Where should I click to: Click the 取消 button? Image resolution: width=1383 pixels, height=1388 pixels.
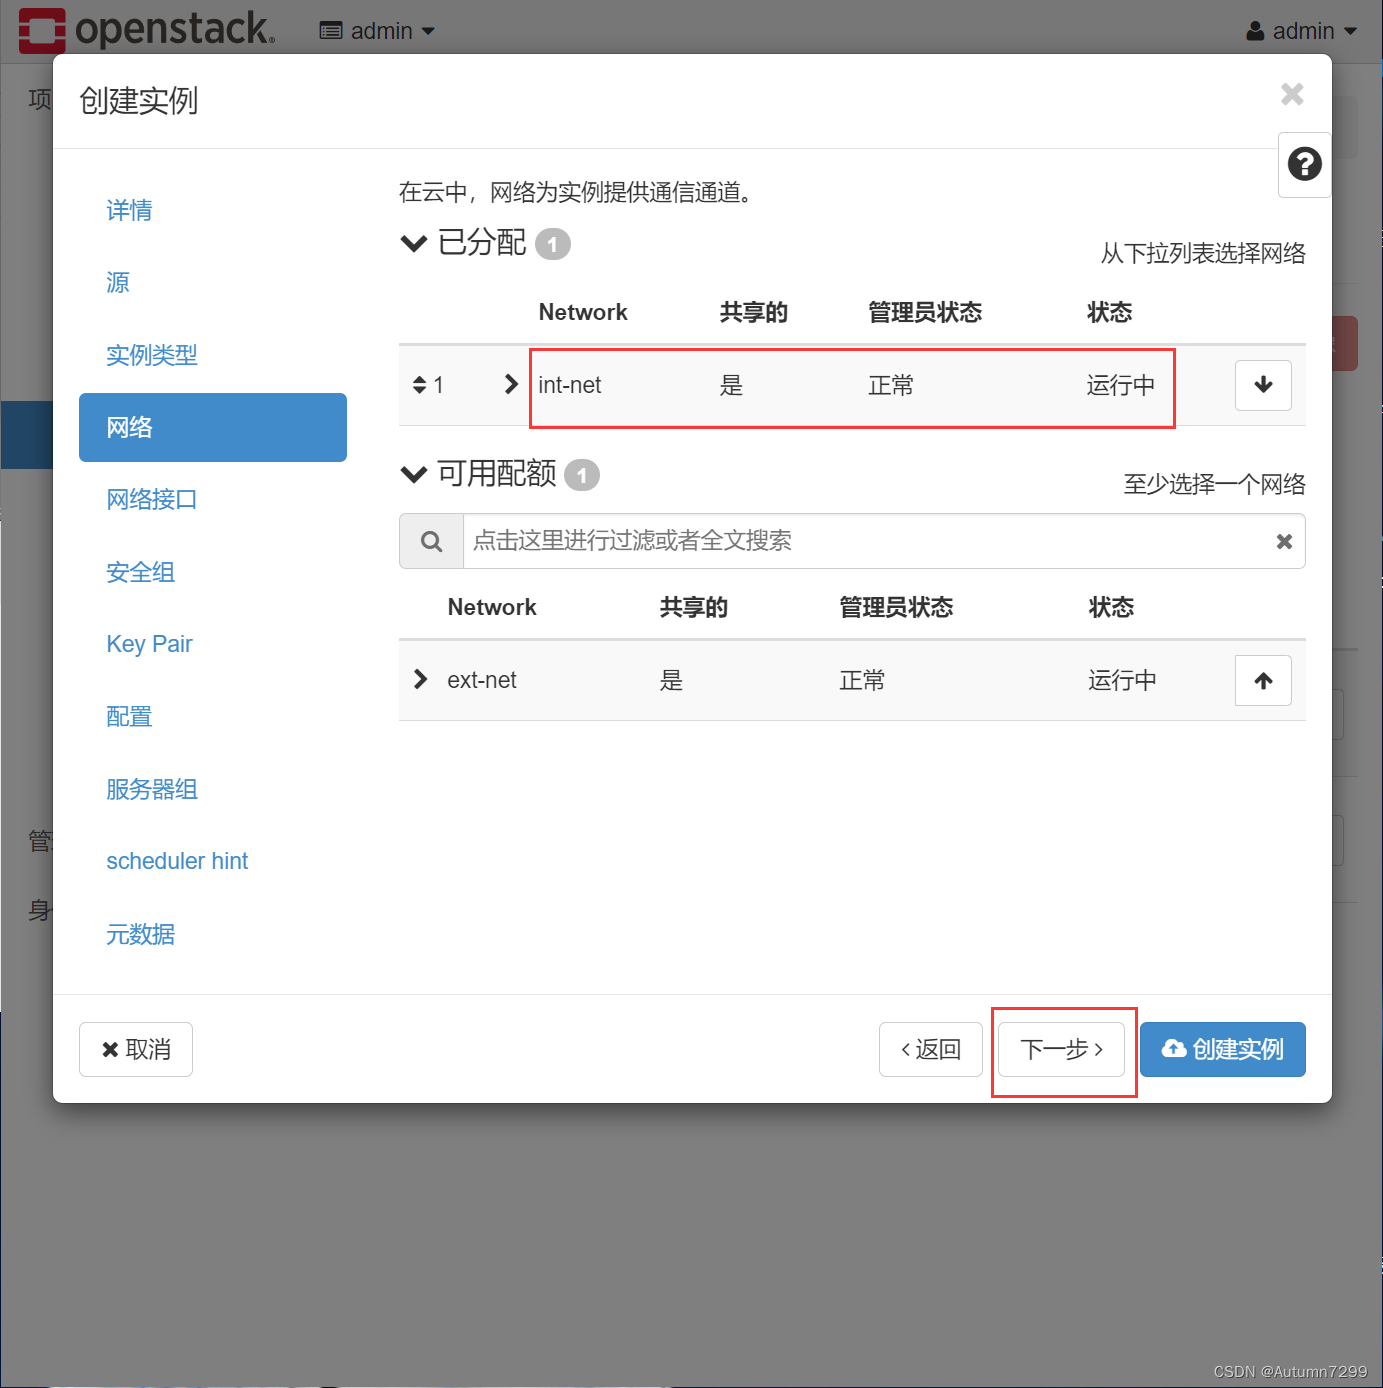136,1049
